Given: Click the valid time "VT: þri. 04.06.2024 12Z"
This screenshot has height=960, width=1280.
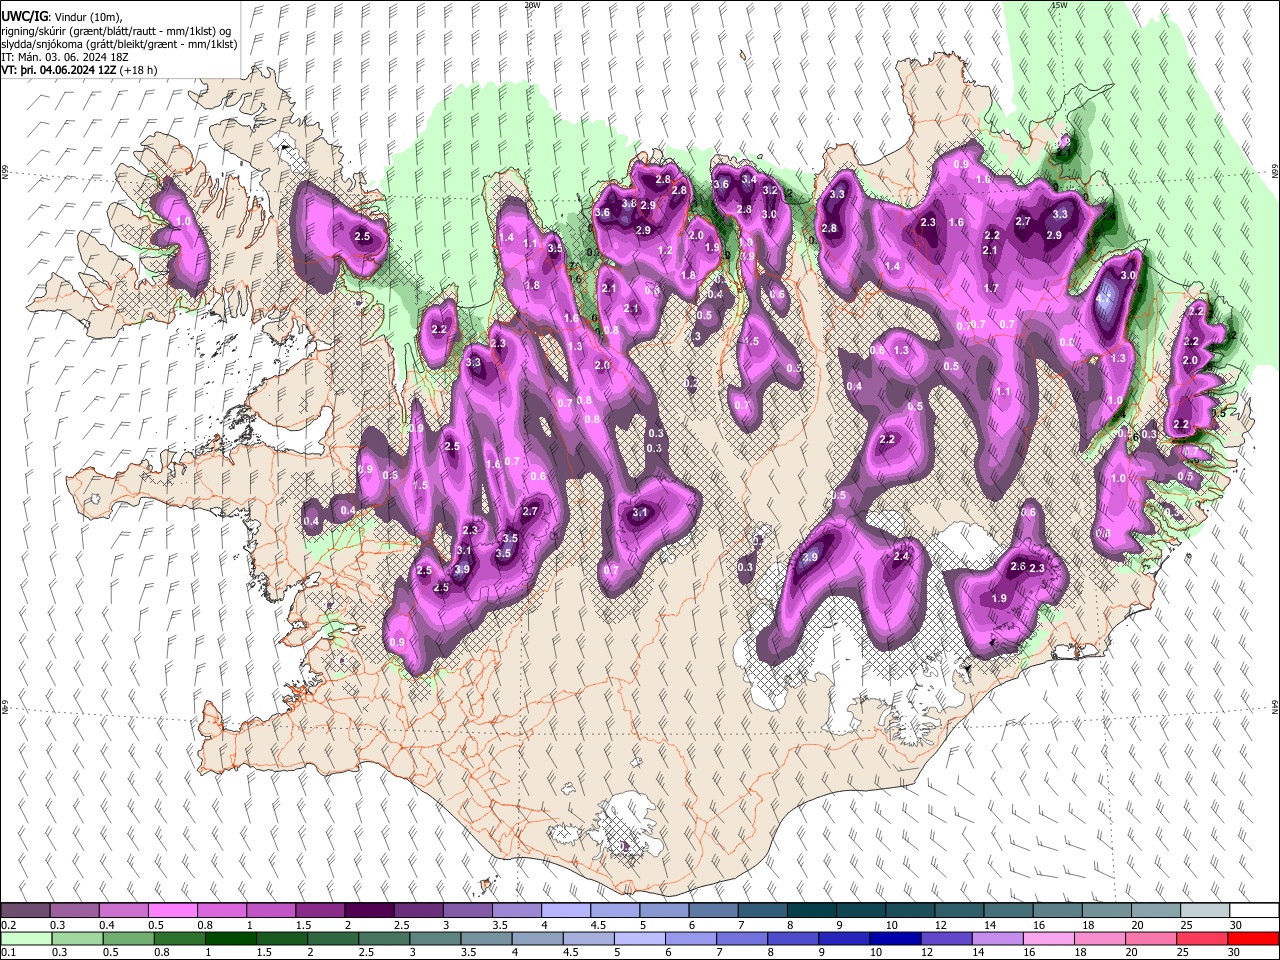Looking at the screenshot, I should coord(59,70).
